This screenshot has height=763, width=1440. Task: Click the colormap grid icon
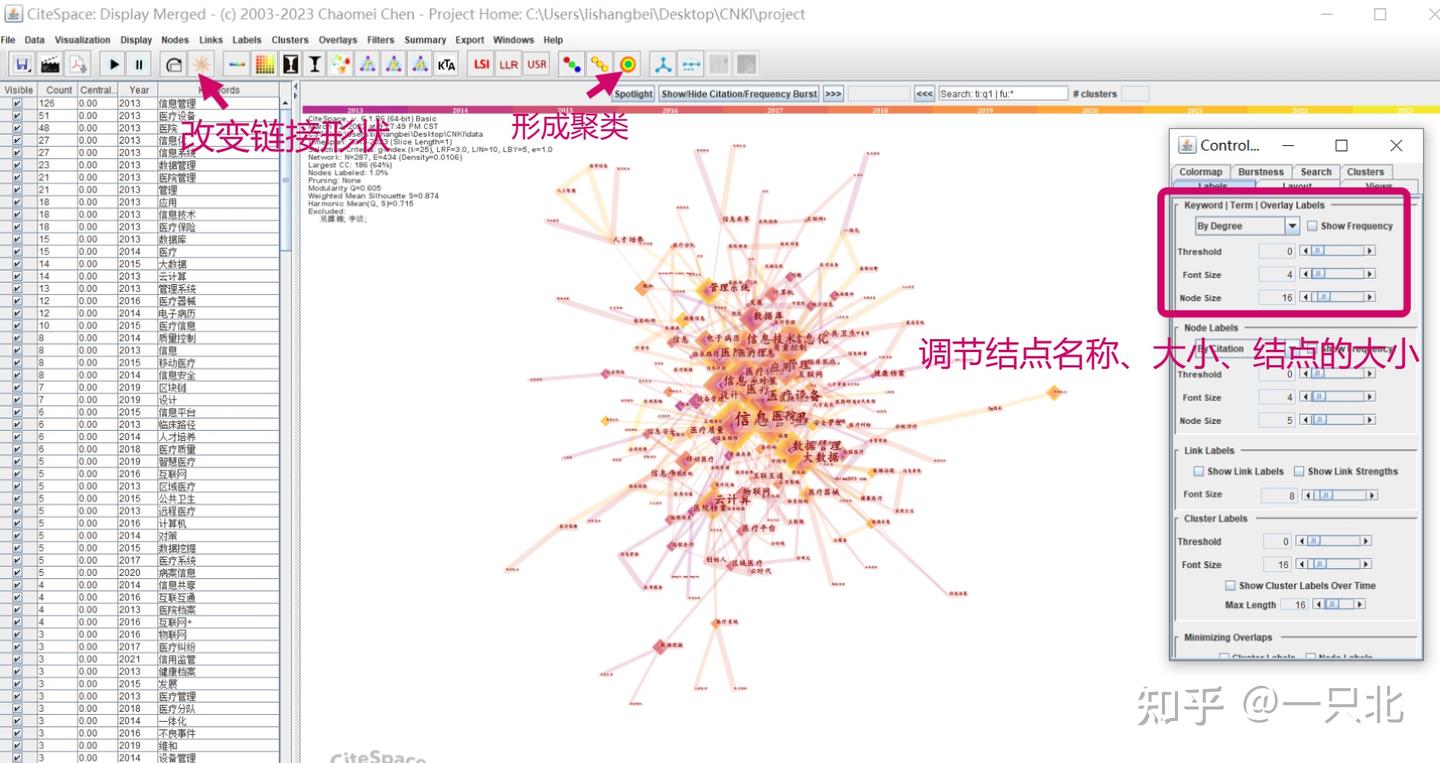(x=264, y=63)
